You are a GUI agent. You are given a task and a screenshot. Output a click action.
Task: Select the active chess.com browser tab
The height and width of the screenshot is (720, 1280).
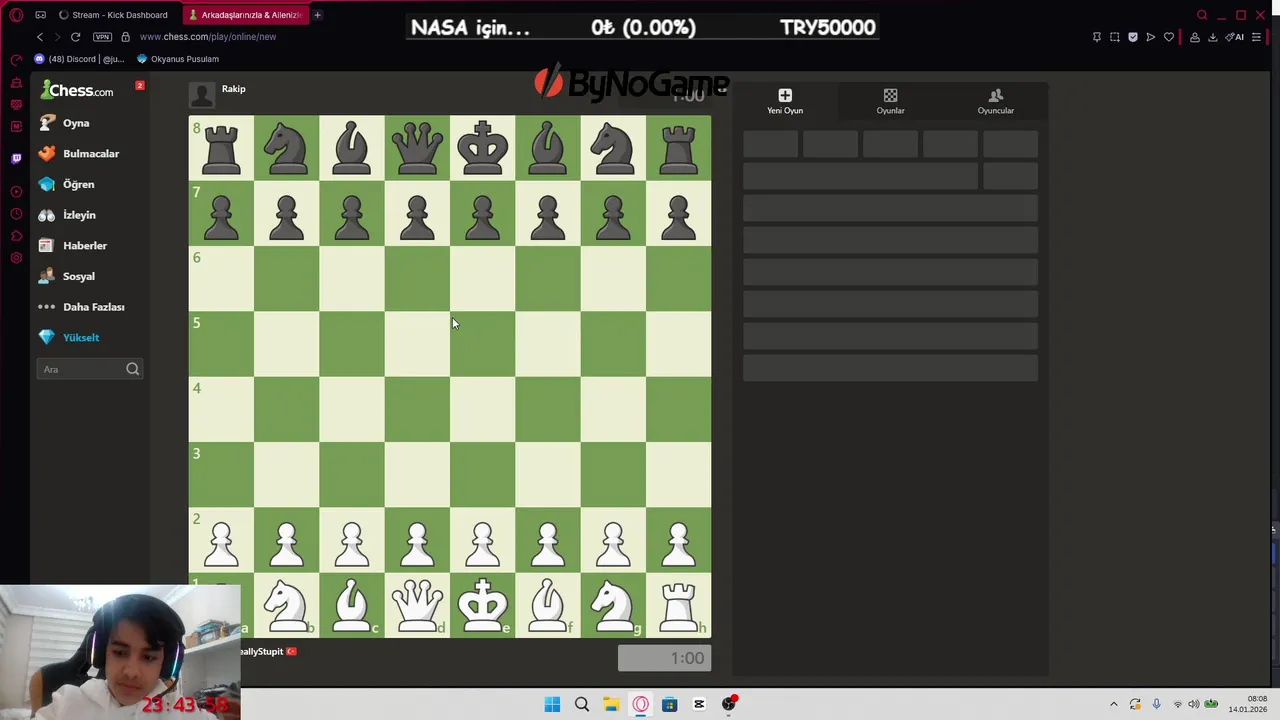tap(245, 15)
